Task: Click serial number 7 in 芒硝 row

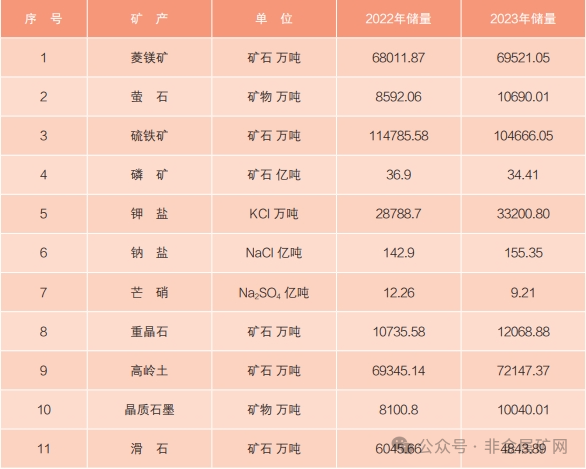Action: [x=44, y=292]
